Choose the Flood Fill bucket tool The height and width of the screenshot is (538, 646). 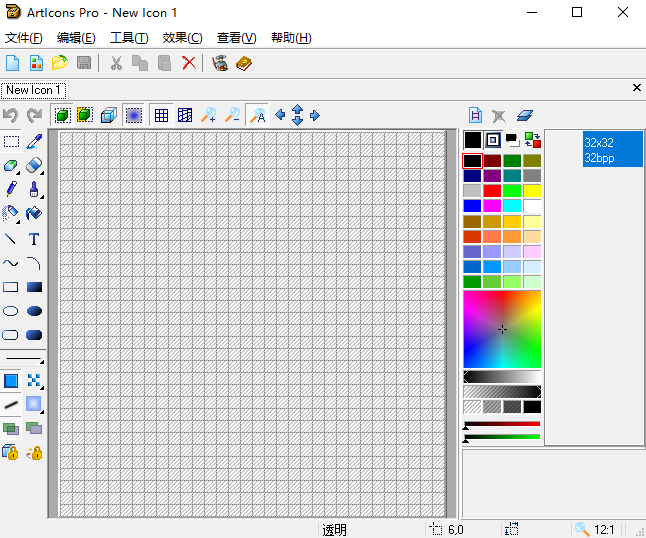pos(34,213)
